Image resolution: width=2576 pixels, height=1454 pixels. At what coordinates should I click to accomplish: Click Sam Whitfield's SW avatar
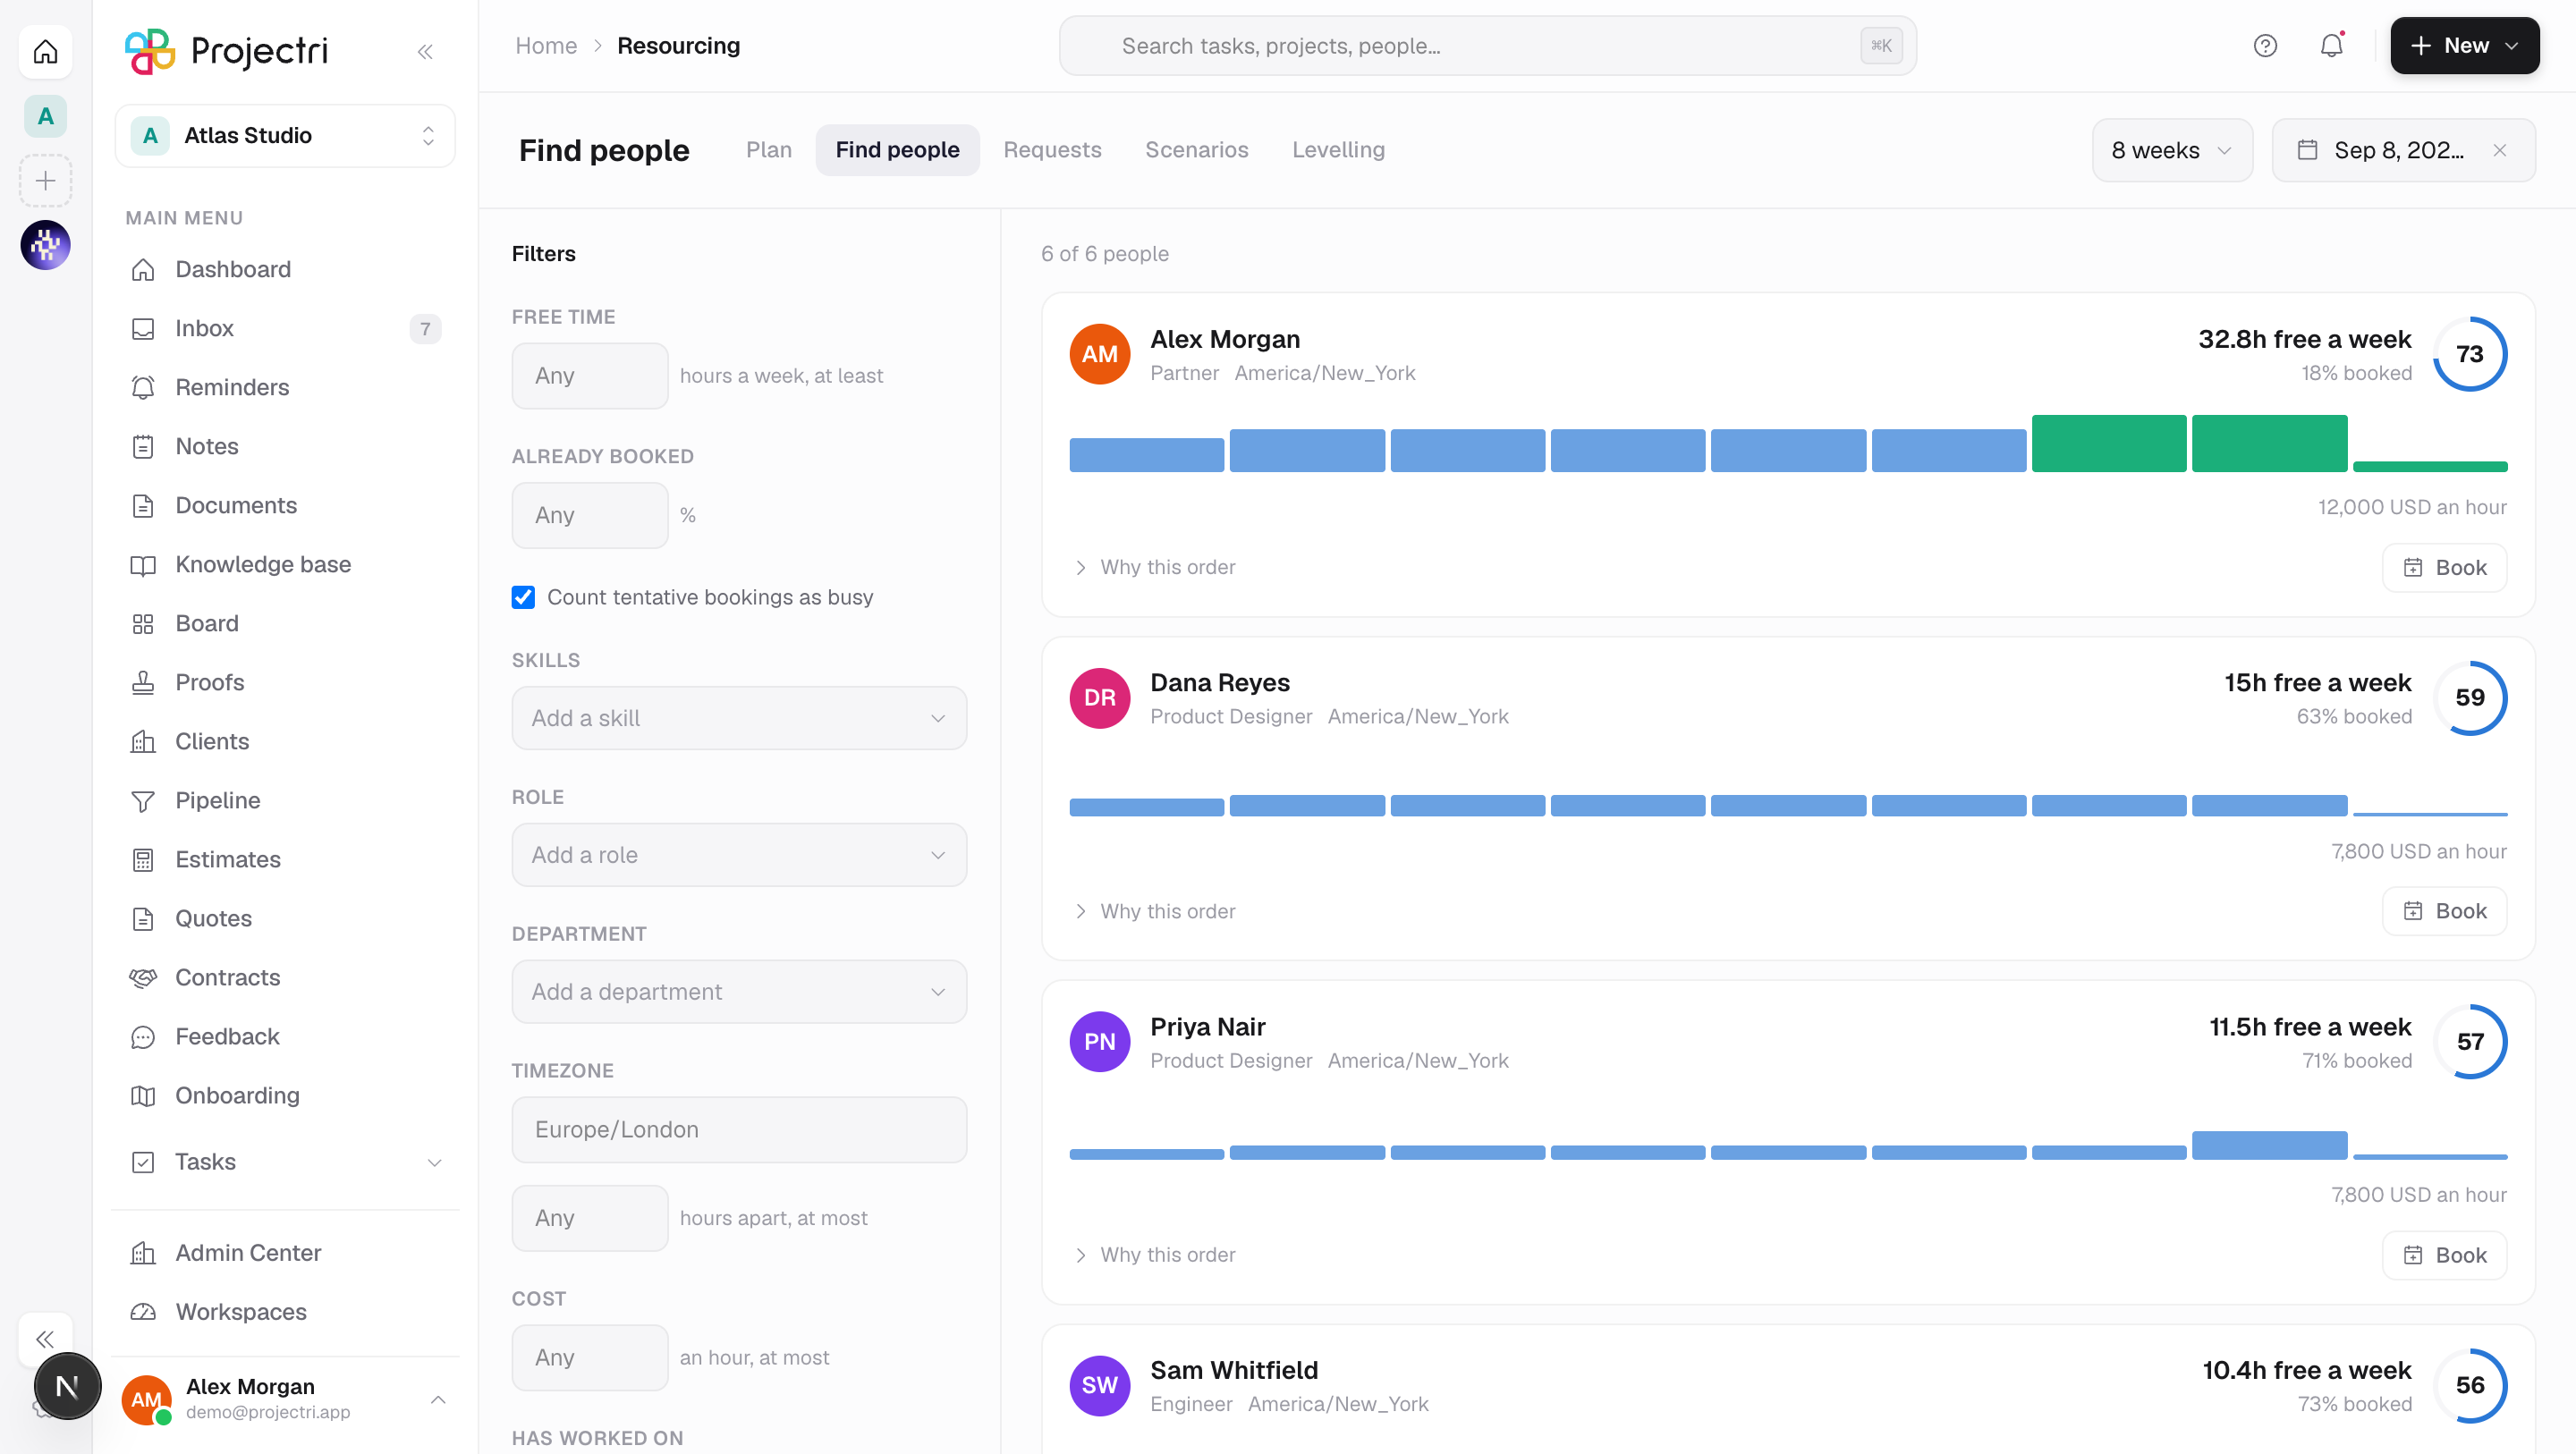tap(1100, 1386)
